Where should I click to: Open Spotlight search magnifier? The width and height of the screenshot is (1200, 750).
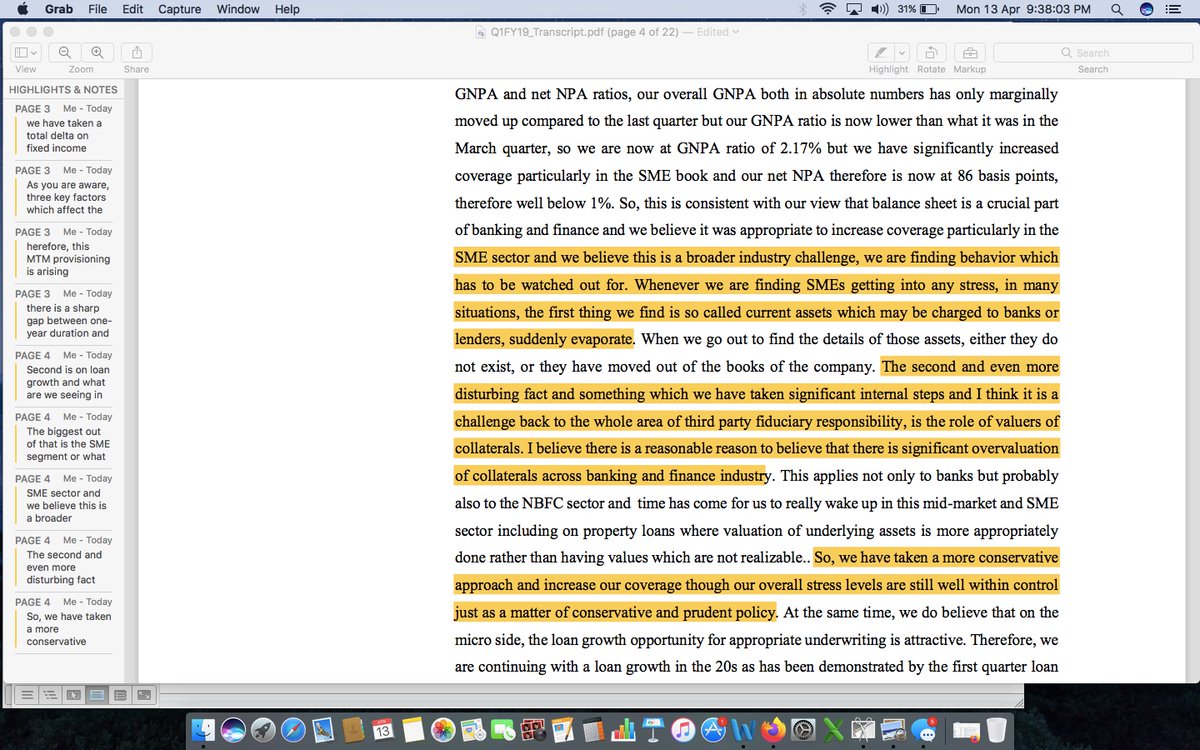(x=1115, y=9)
